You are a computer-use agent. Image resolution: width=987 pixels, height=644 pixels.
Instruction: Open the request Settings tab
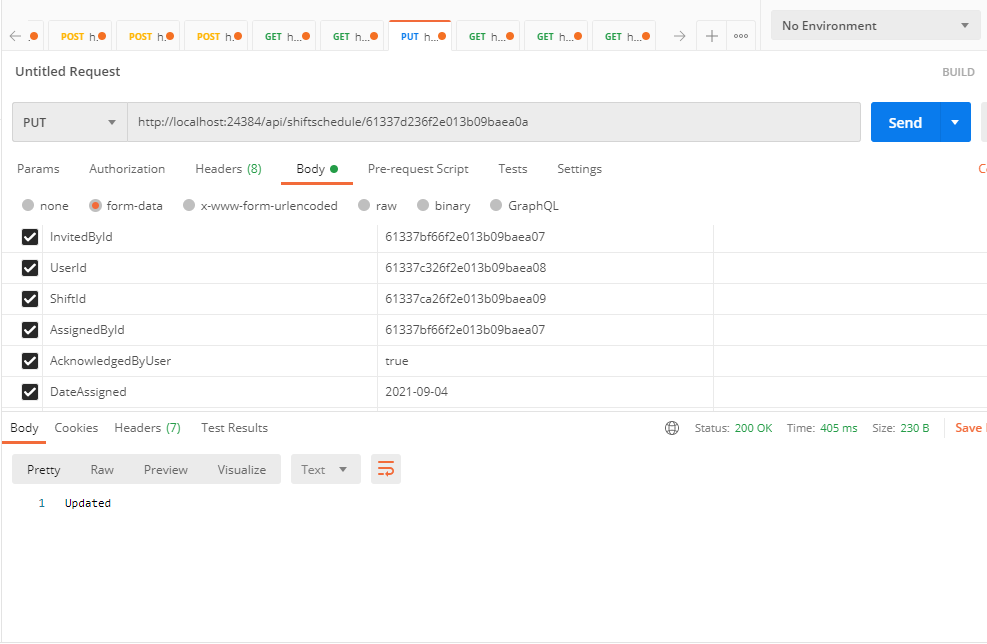click(579, 169)
